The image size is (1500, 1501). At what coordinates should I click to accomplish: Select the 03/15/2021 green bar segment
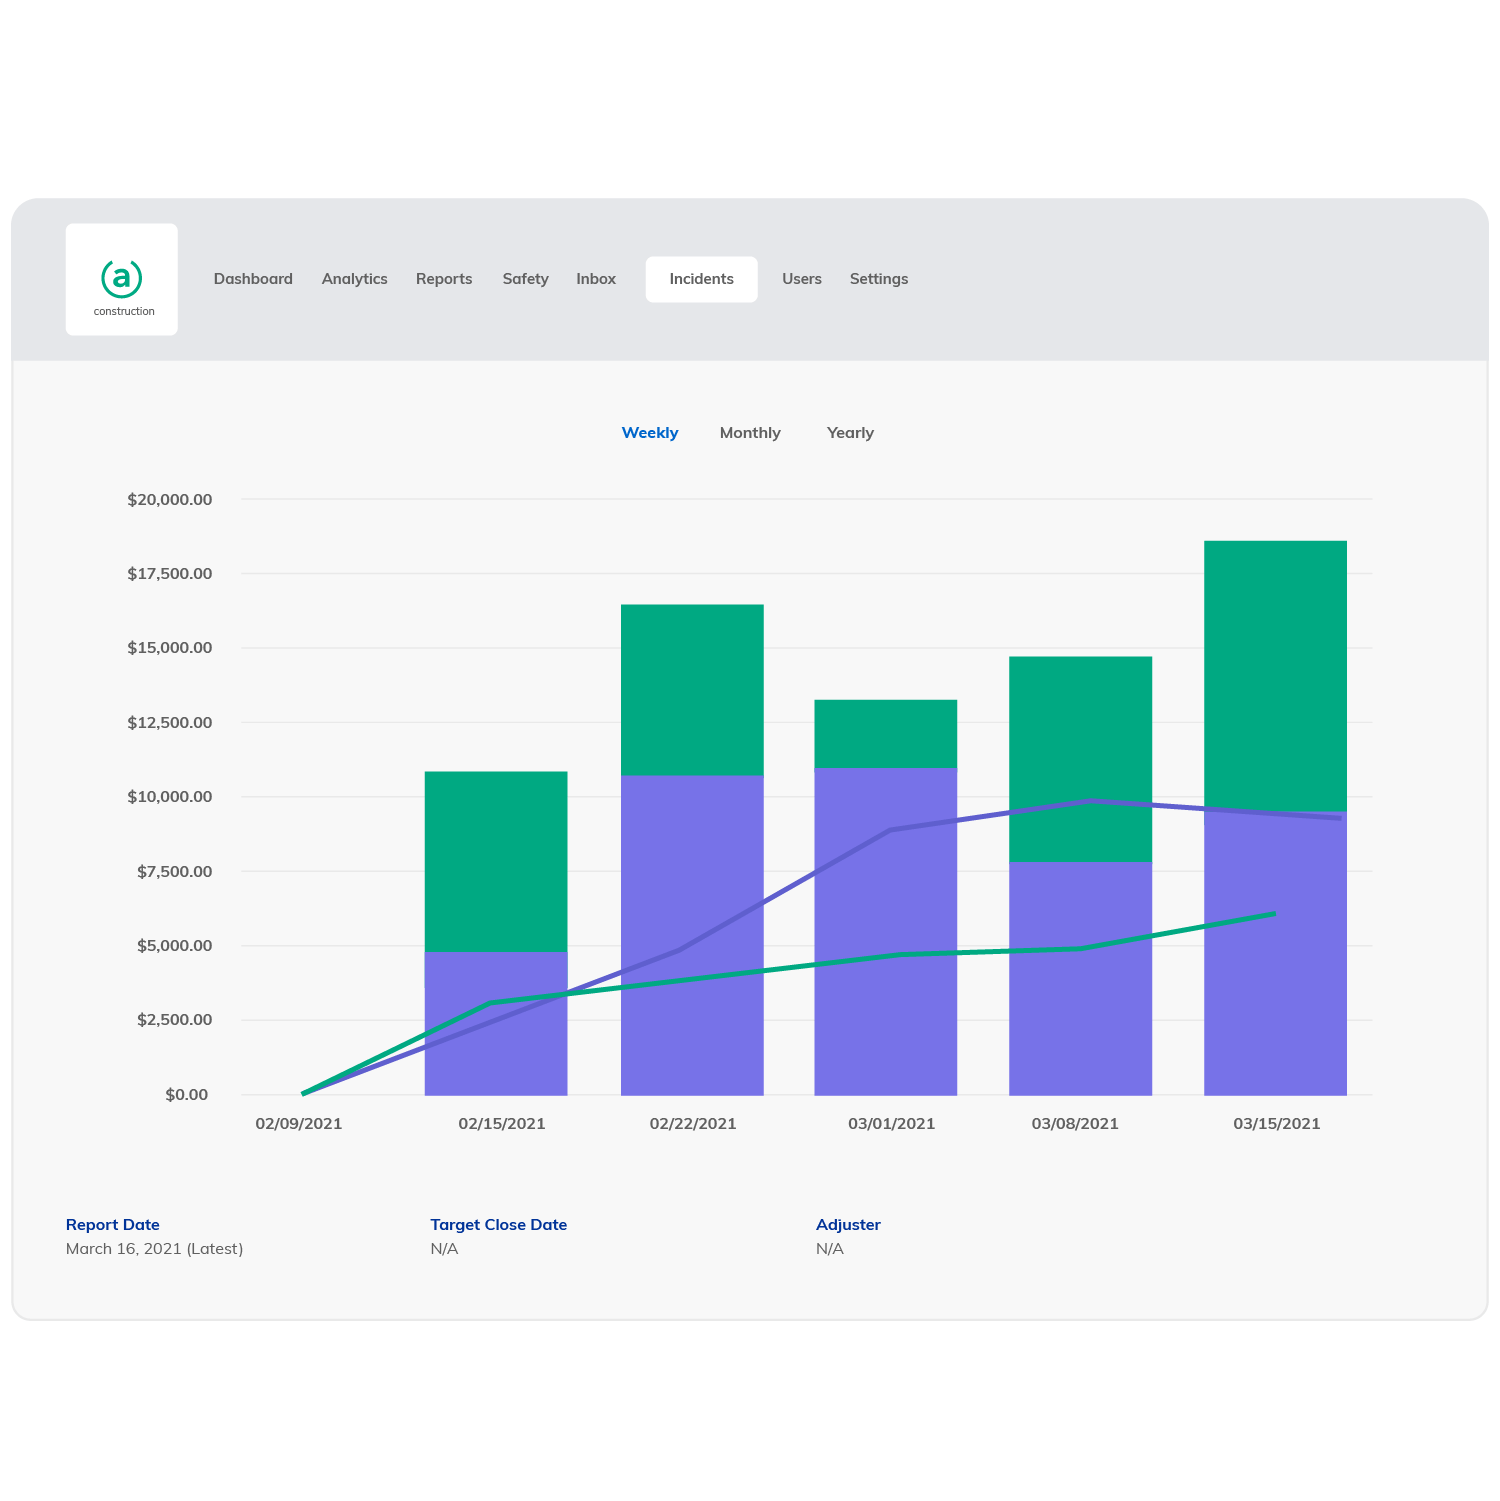coord(1276,676)
